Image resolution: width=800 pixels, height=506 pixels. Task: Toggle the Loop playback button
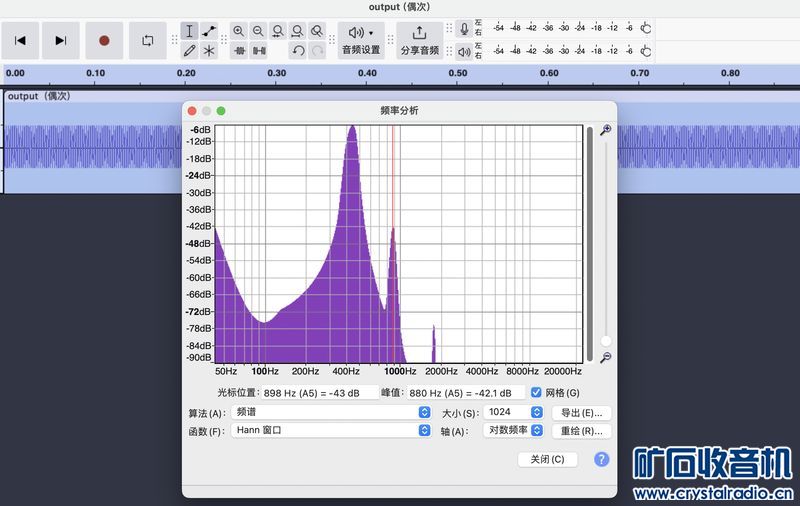point(148,40)
